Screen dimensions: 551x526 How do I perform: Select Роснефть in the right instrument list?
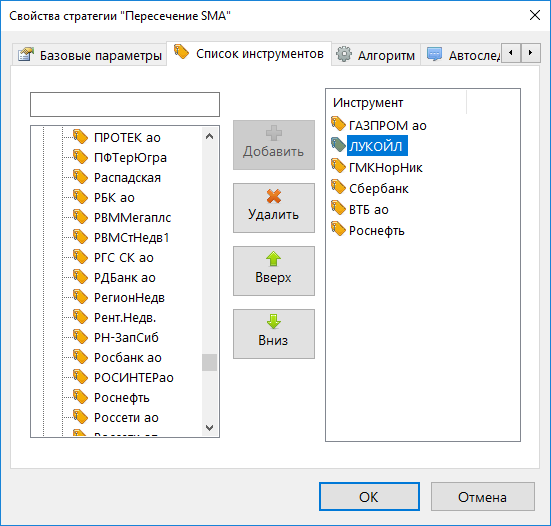[376, 230]
